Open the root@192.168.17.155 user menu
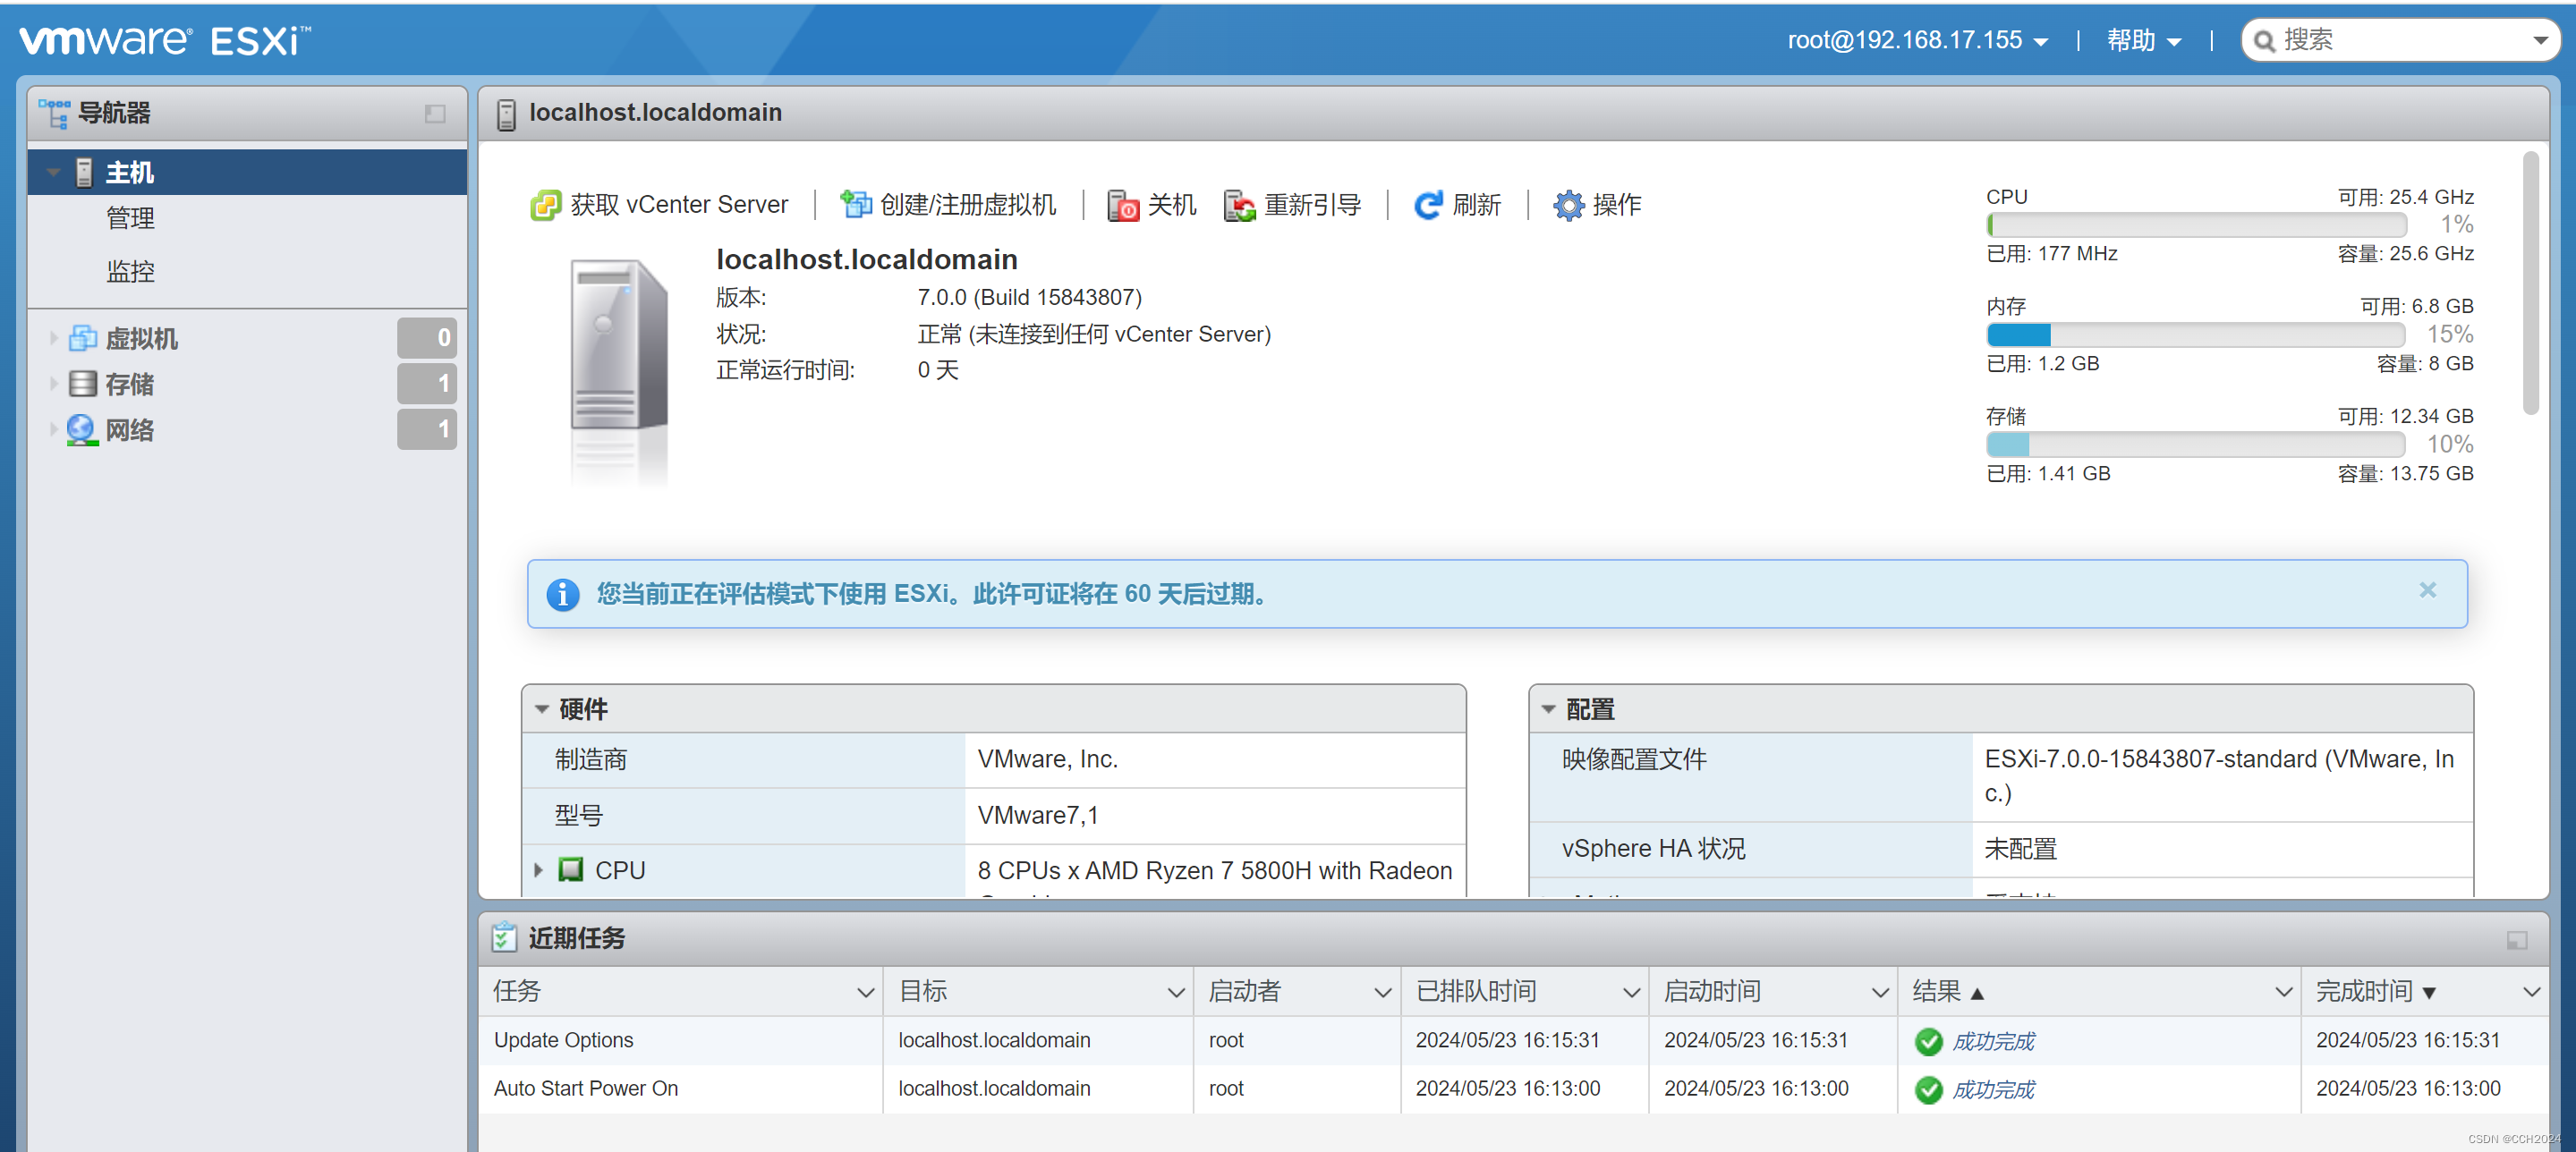This screenshot has height=1152, width=2576. point(1917,40)
